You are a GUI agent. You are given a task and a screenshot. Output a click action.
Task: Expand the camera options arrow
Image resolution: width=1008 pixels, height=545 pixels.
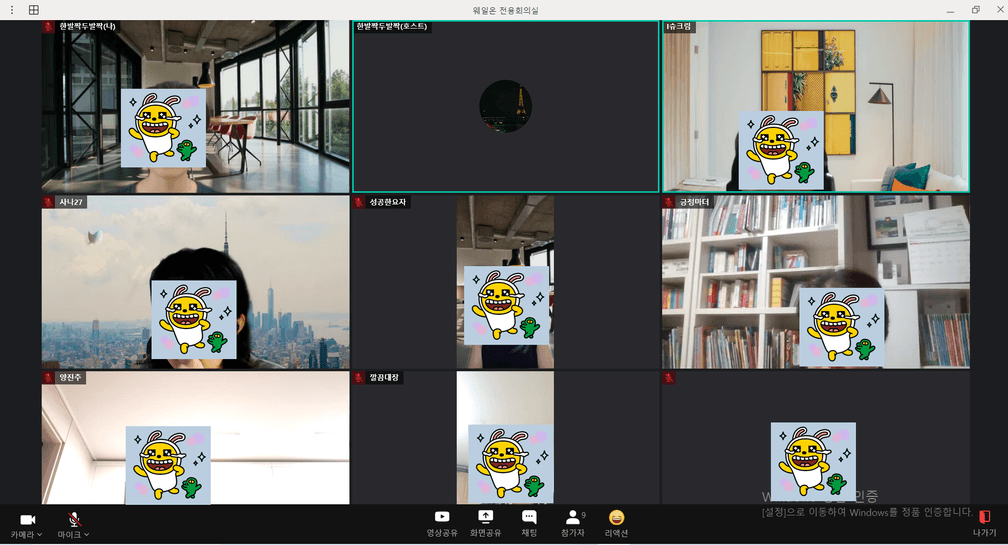[40, 534]
